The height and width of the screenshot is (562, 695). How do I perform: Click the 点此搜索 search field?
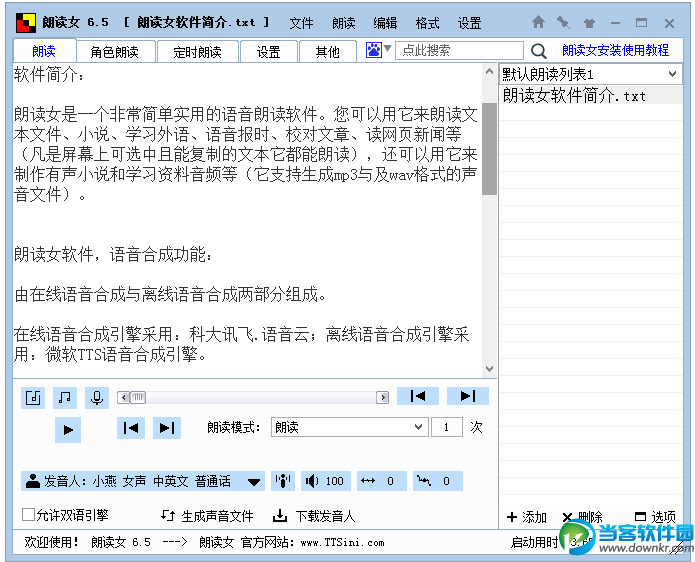459,51
